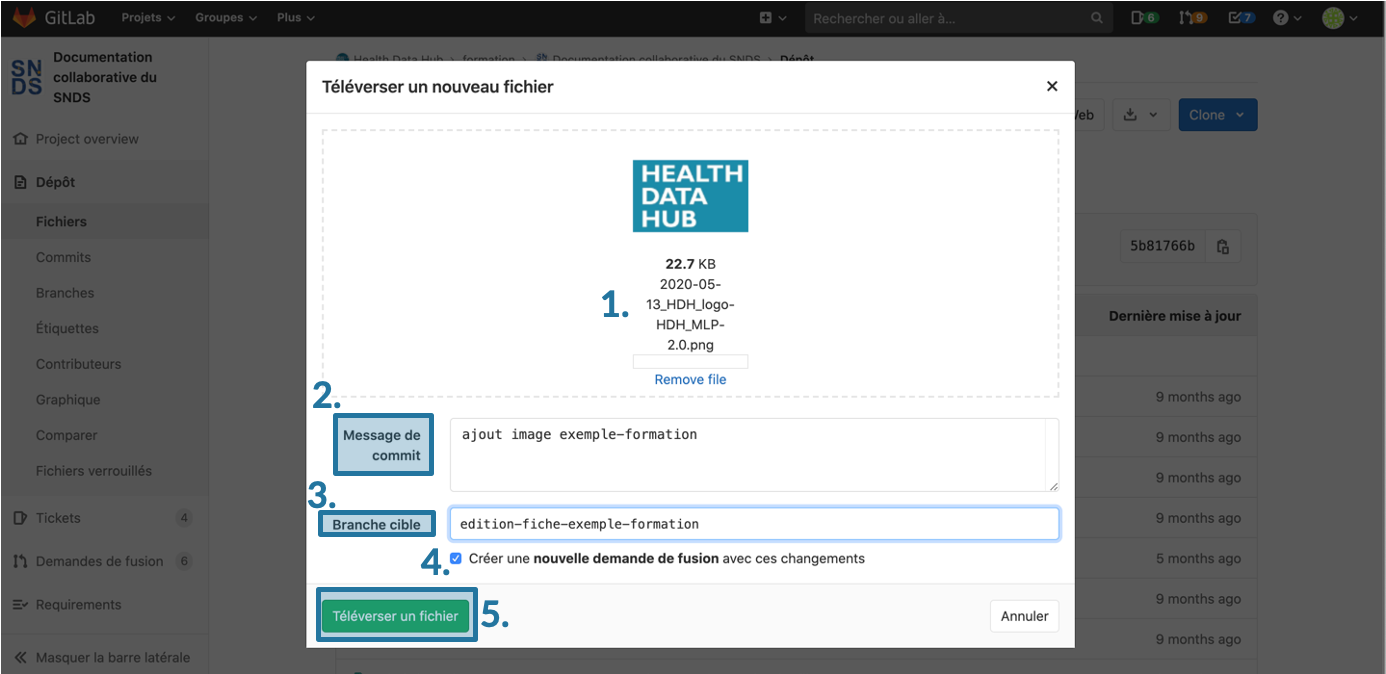Click the Dépôt document icon
This screenshot has width=1386, height=674.
(x=20, y=182)
